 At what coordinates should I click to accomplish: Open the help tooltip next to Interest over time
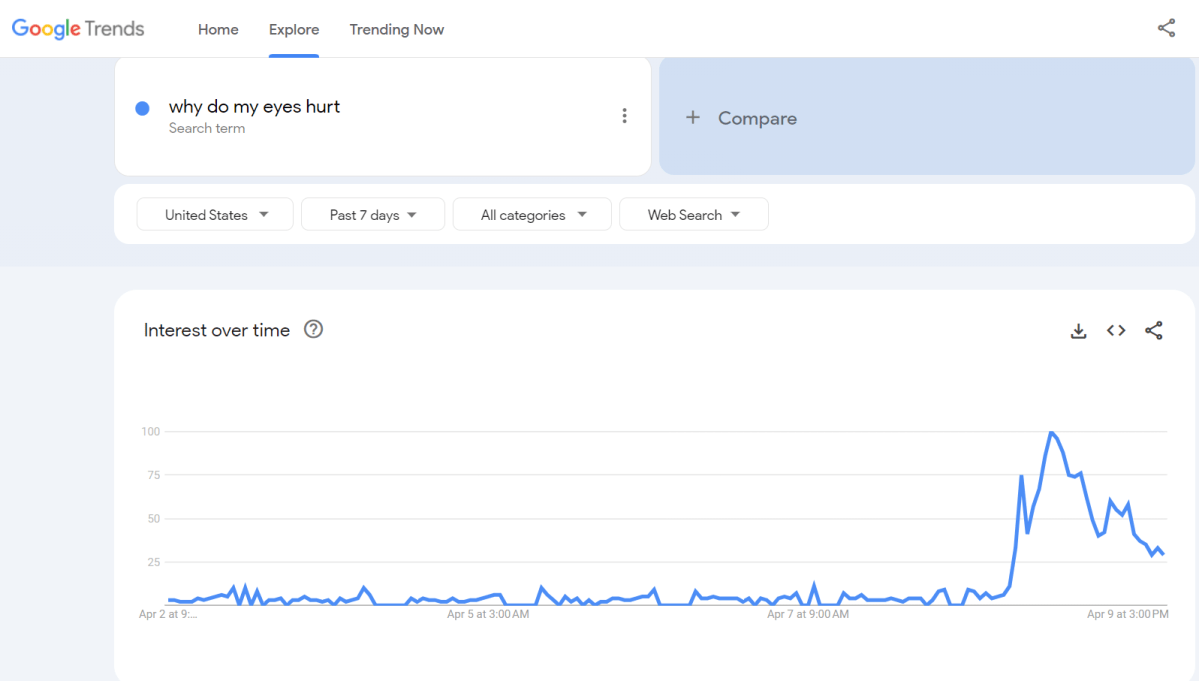(x=313, y=329)
